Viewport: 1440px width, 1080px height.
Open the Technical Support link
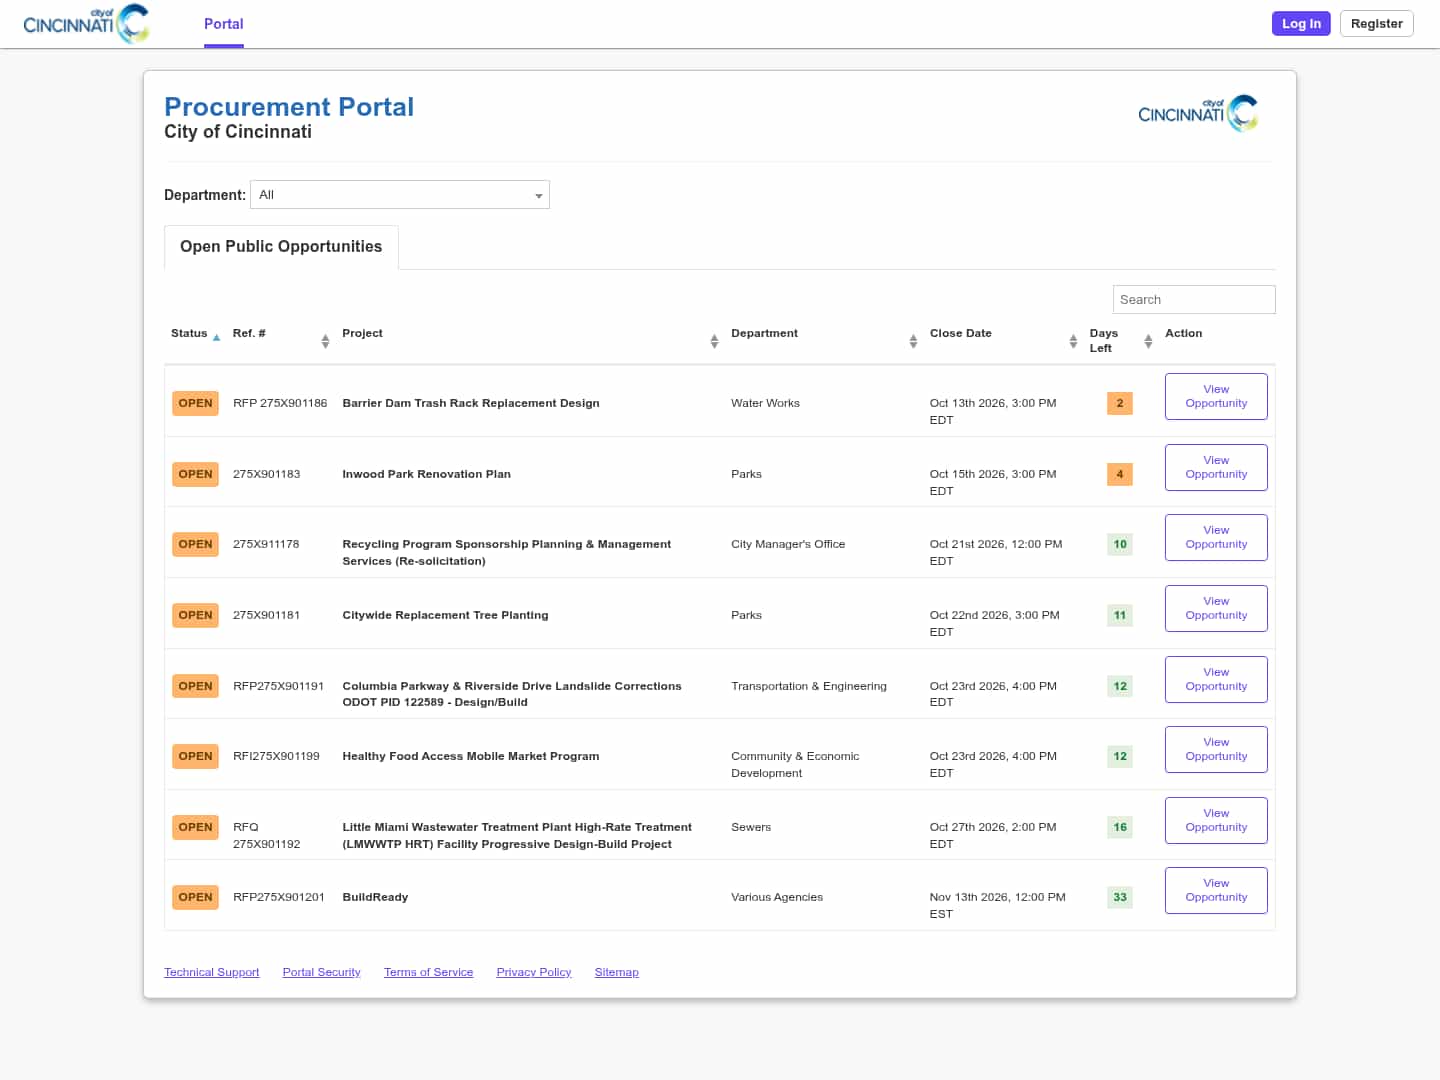(x=212, y=972)
